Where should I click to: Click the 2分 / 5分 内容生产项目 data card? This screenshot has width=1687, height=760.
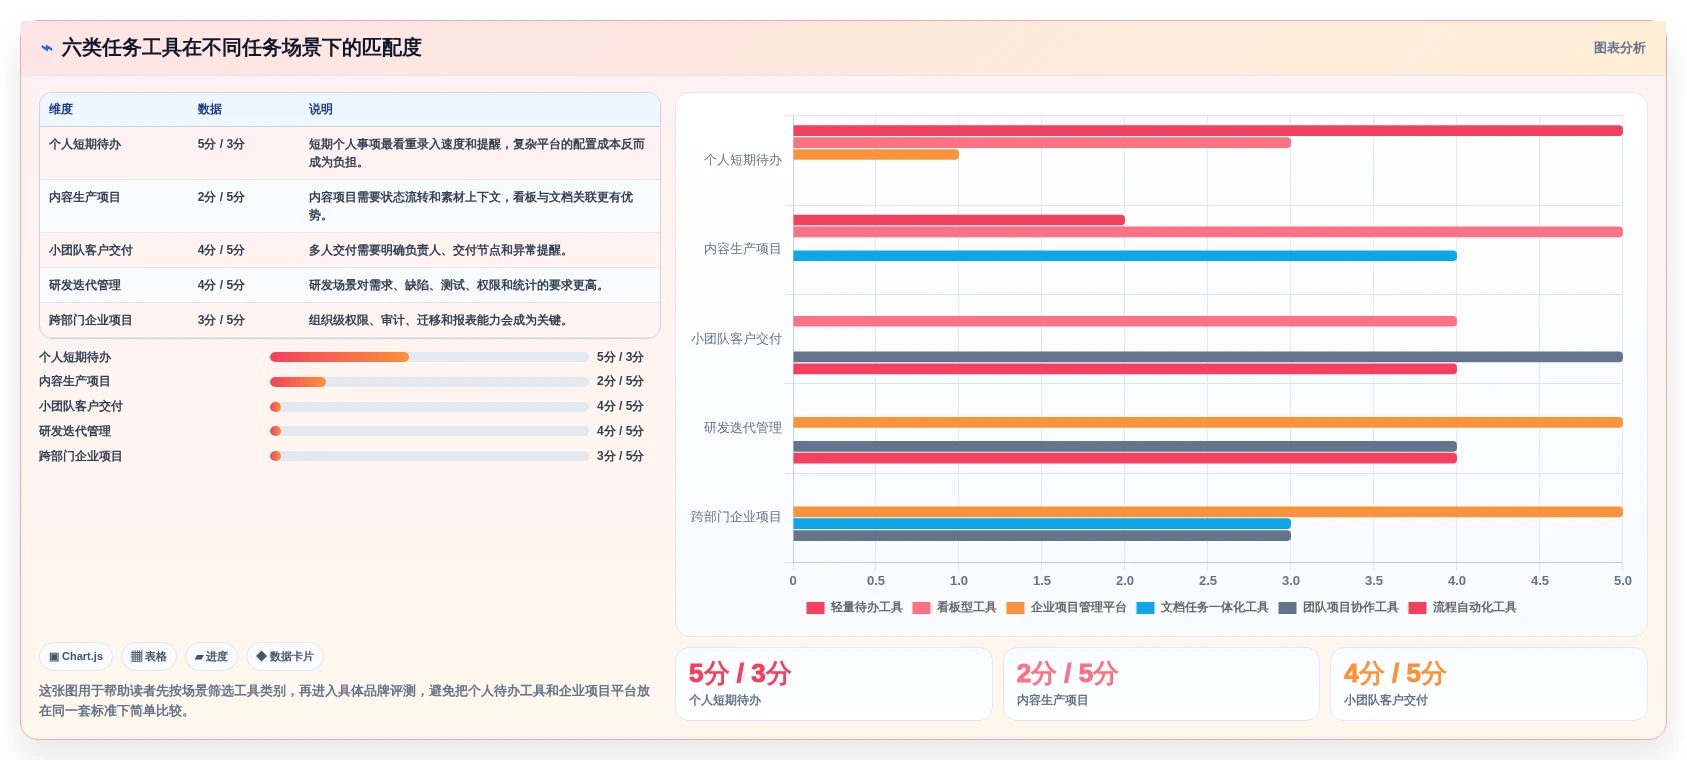[1161, 684]
